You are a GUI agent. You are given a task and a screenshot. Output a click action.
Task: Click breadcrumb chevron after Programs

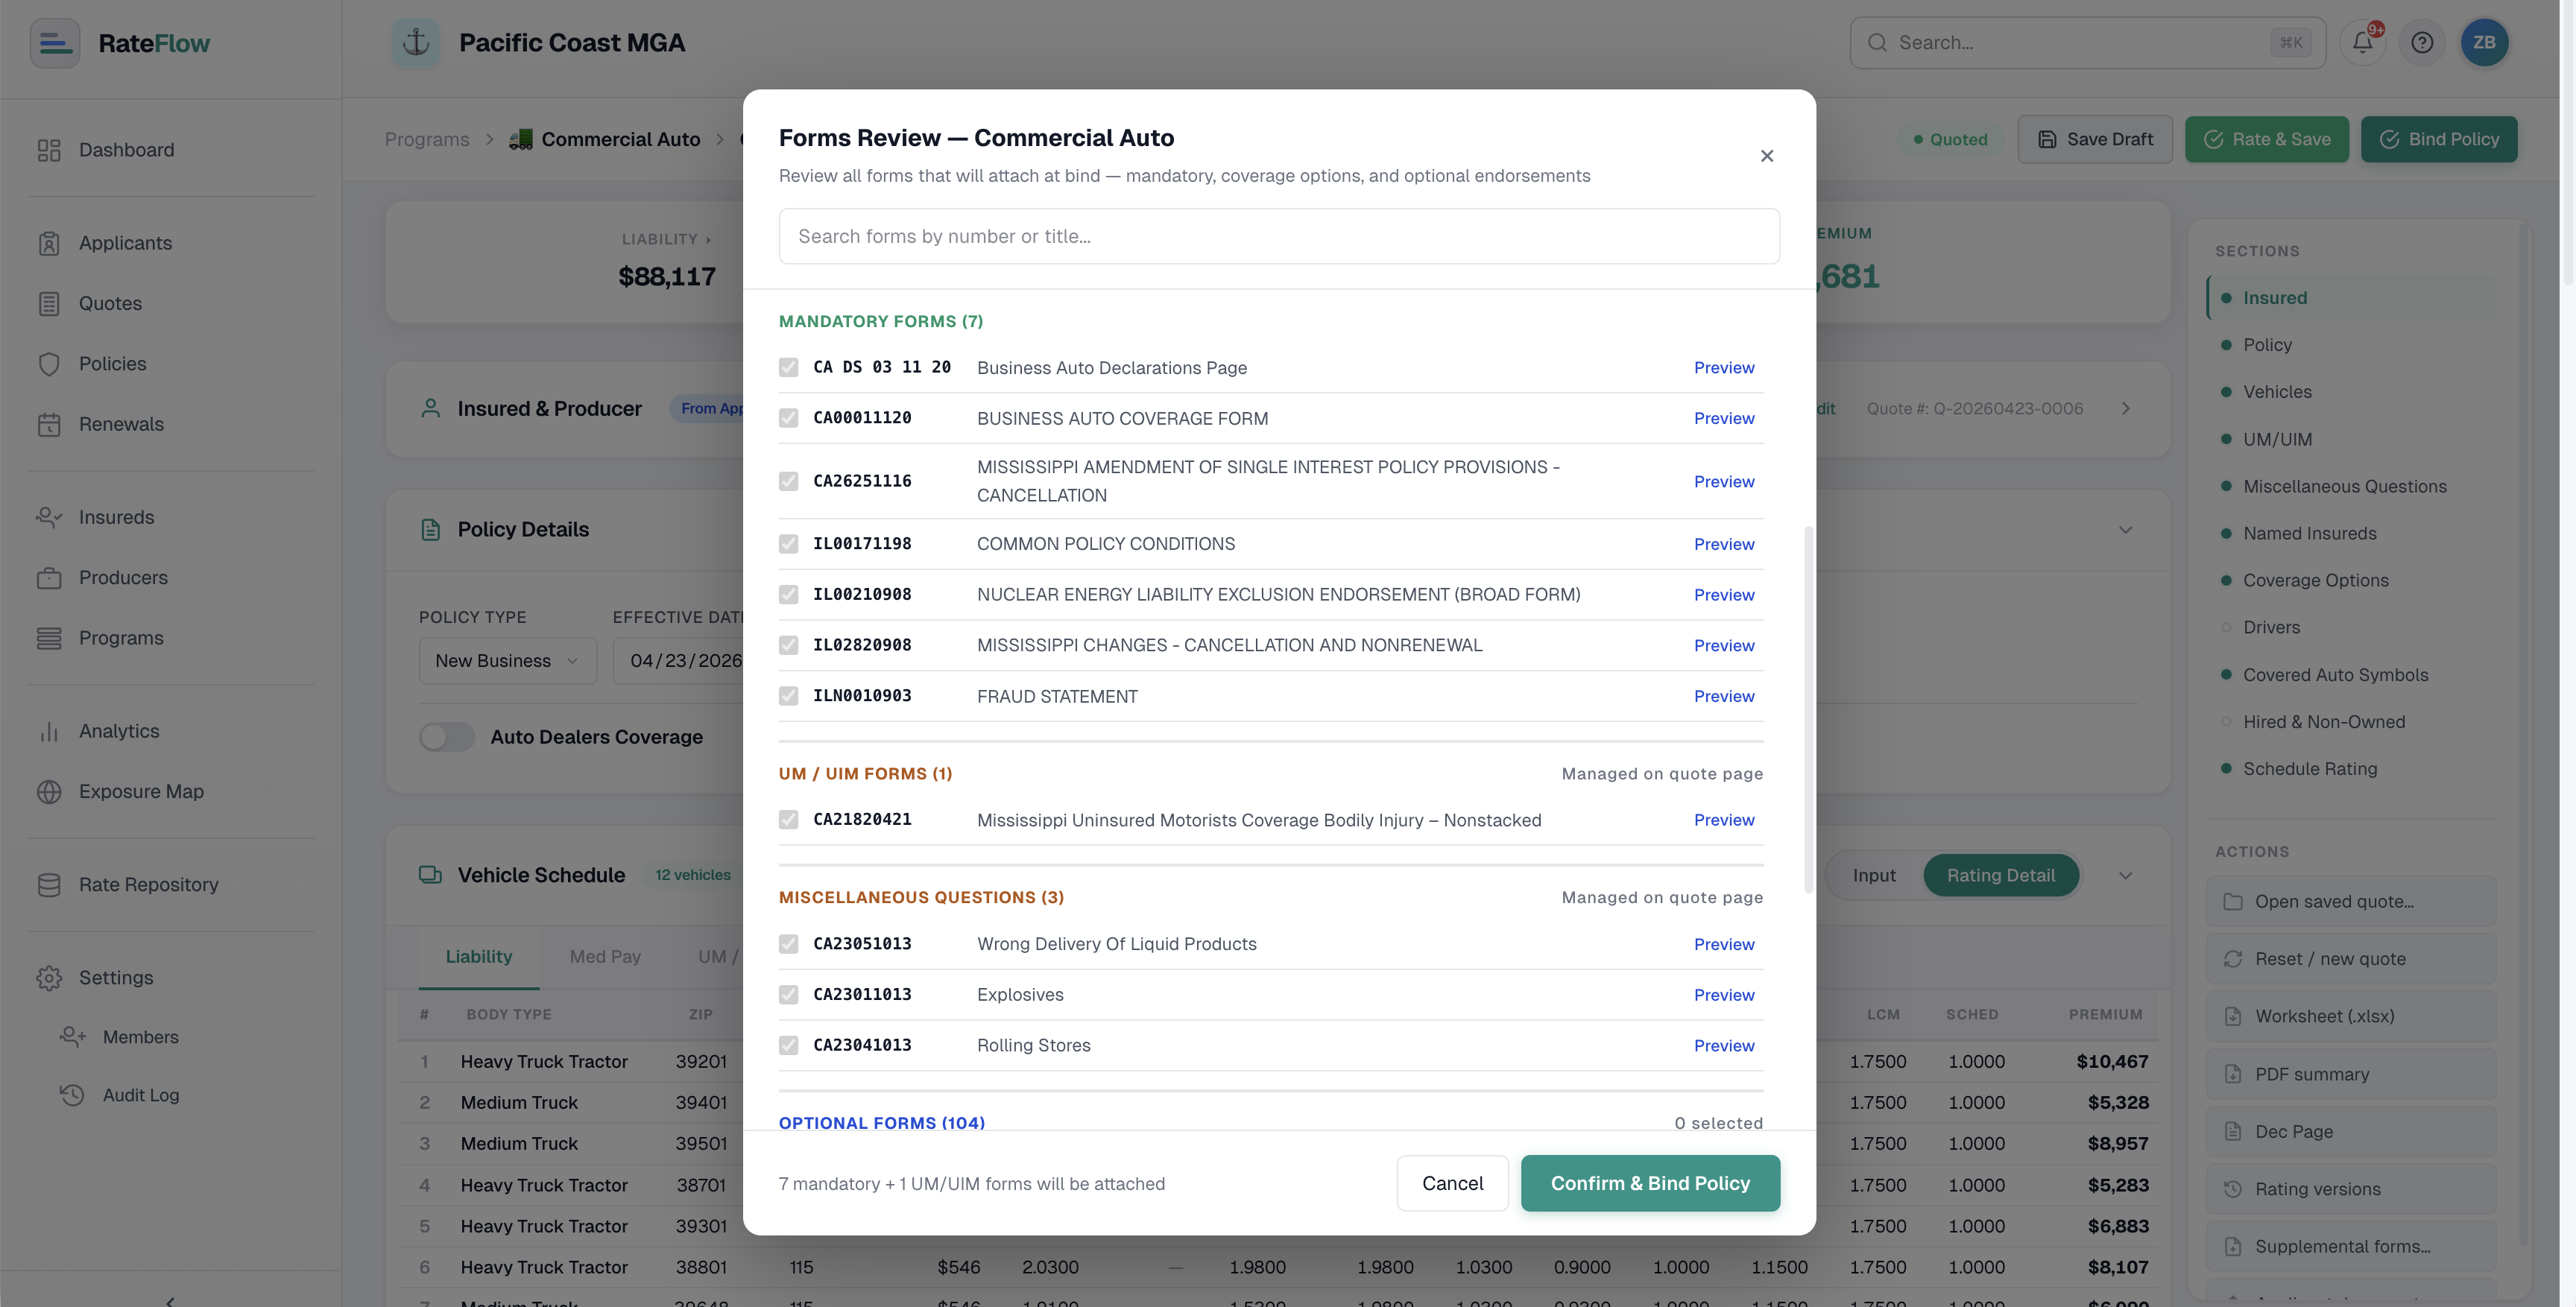pos(489,140)
